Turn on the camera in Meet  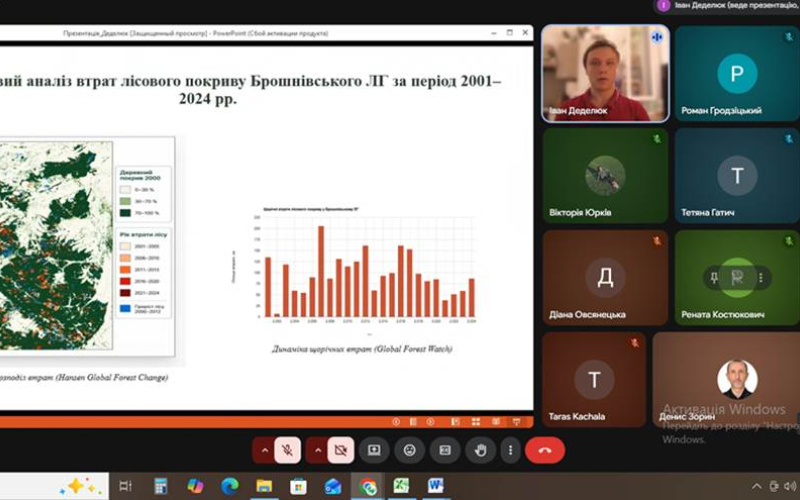click(x=341, y=450)
